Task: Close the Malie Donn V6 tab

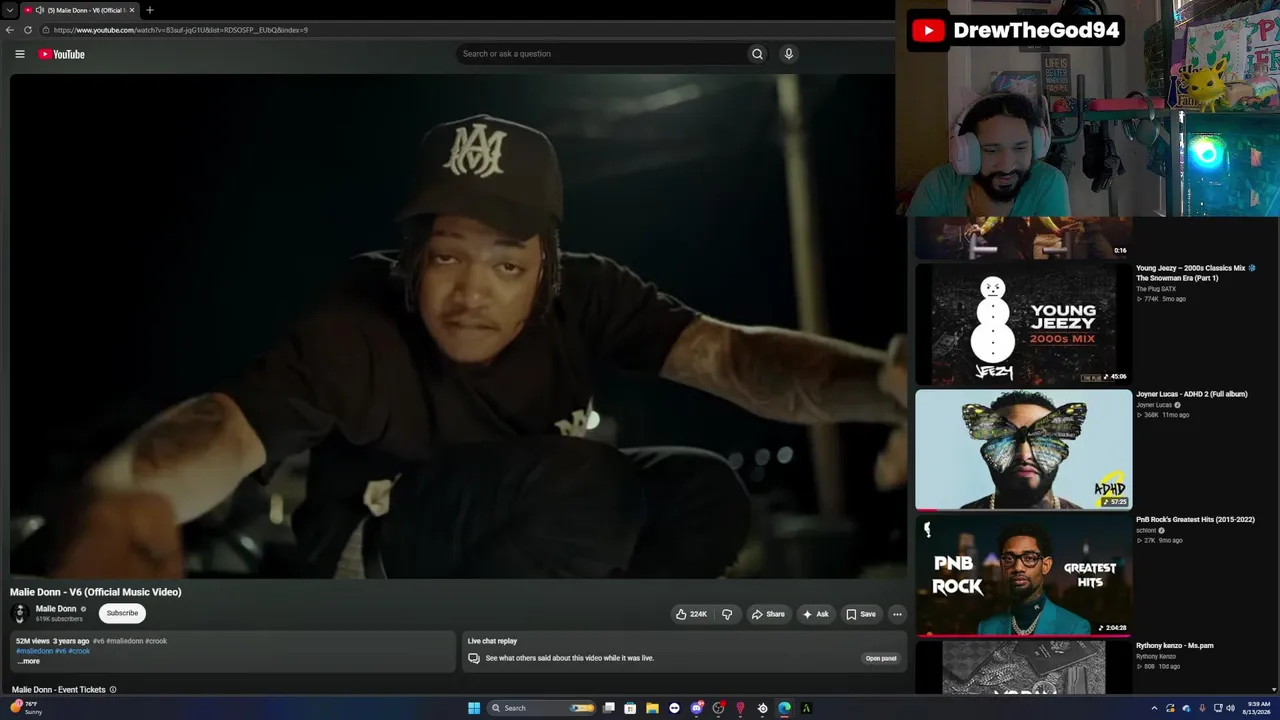Action: [x=132, y=10]
